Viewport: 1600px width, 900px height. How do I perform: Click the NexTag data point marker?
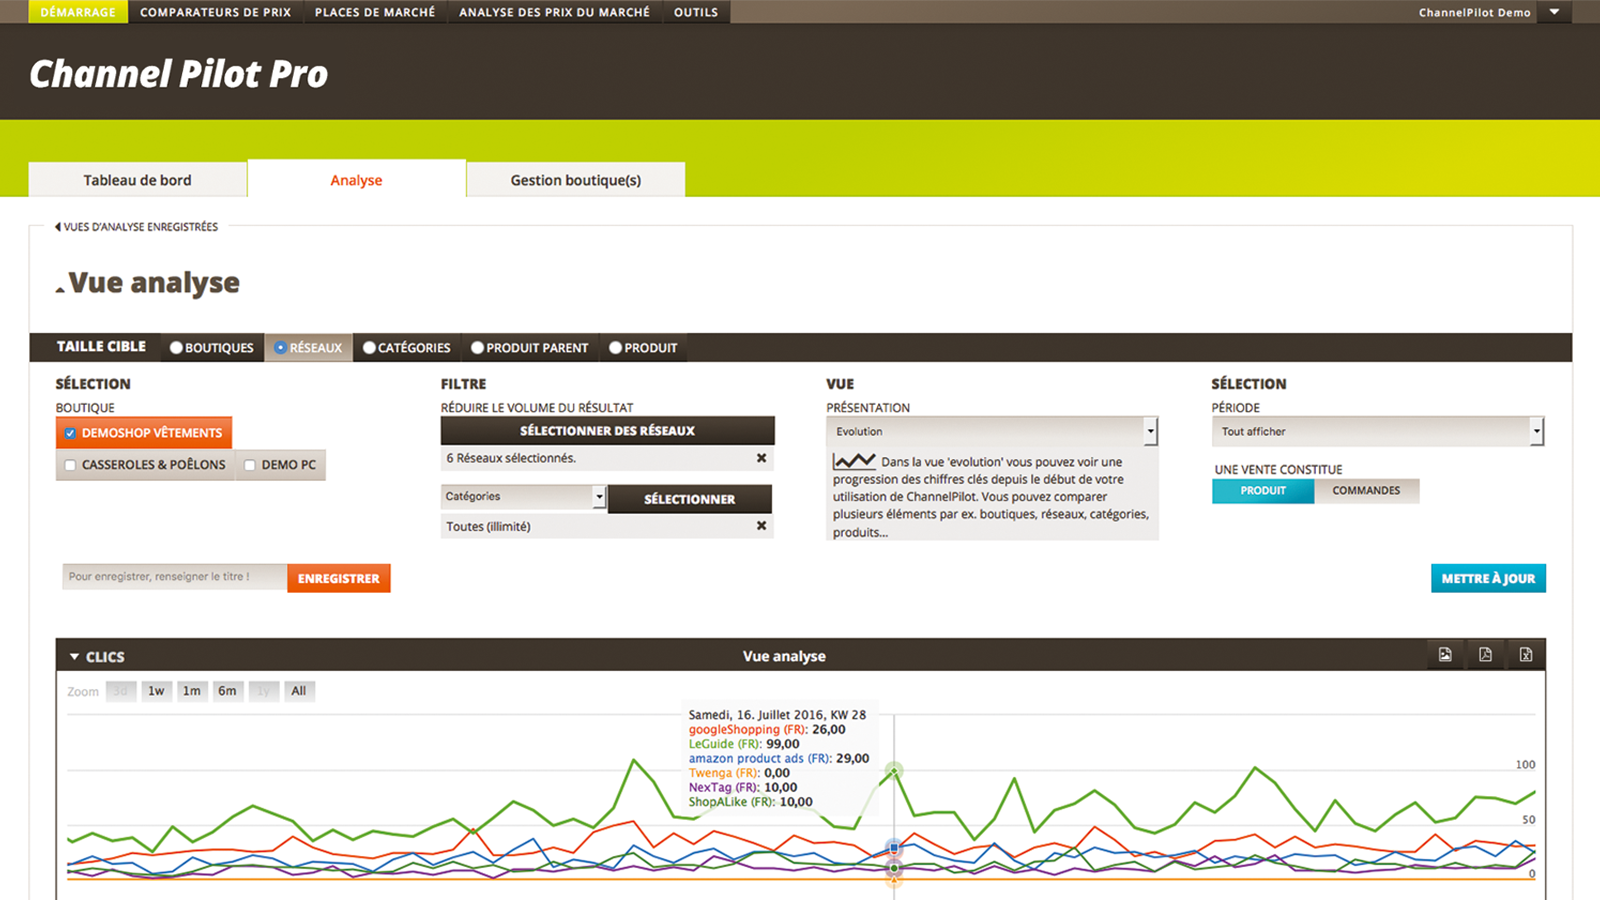pos(894,868)
